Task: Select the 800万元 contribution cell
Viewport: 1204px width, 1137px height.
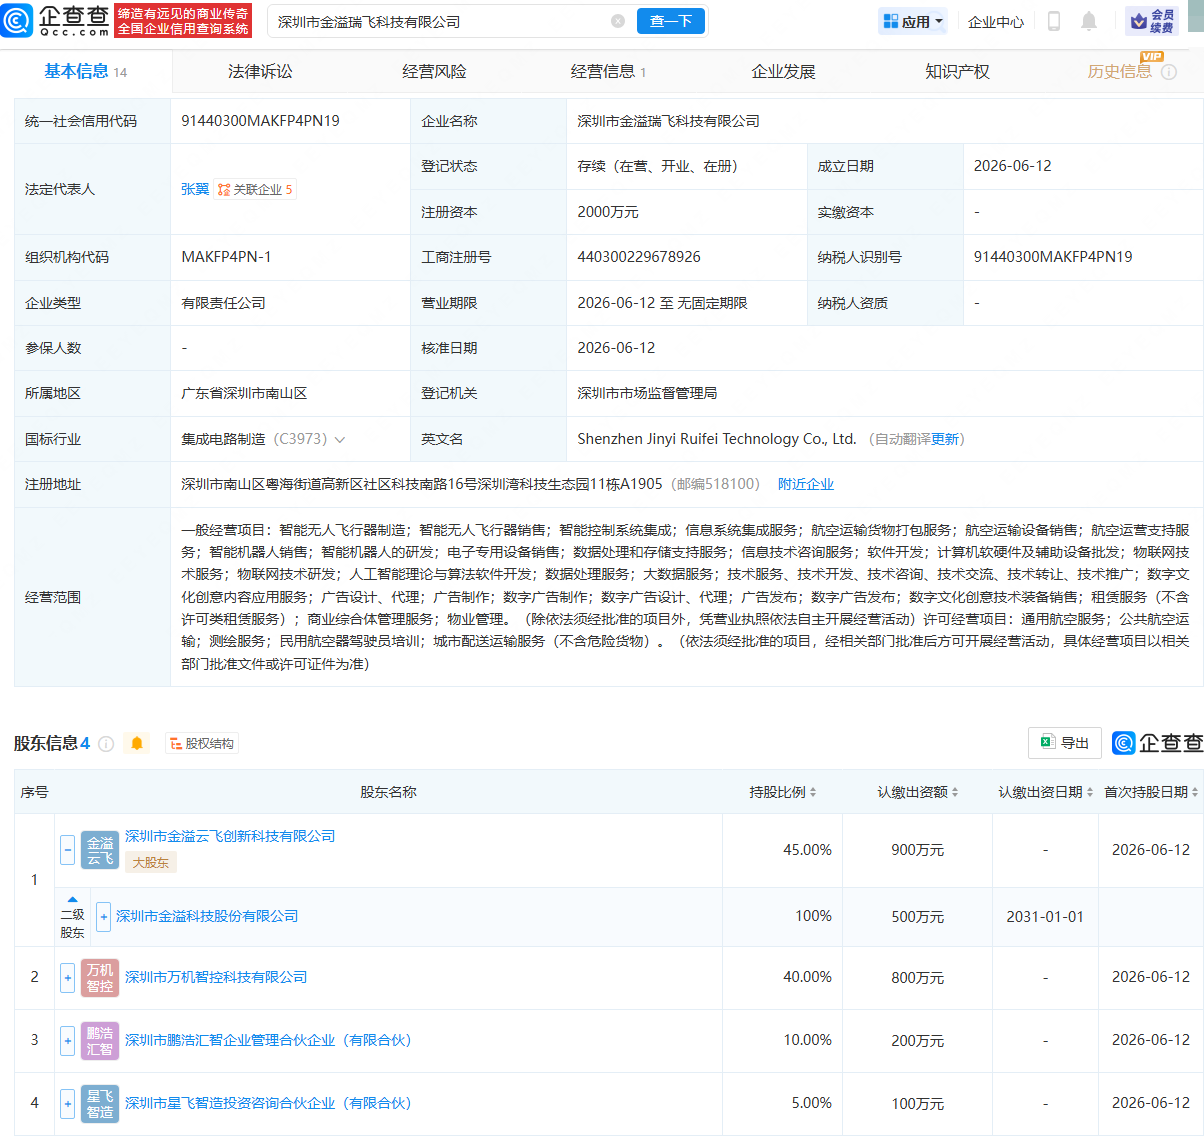Action: pyautogui.click(x=917, y=977)
